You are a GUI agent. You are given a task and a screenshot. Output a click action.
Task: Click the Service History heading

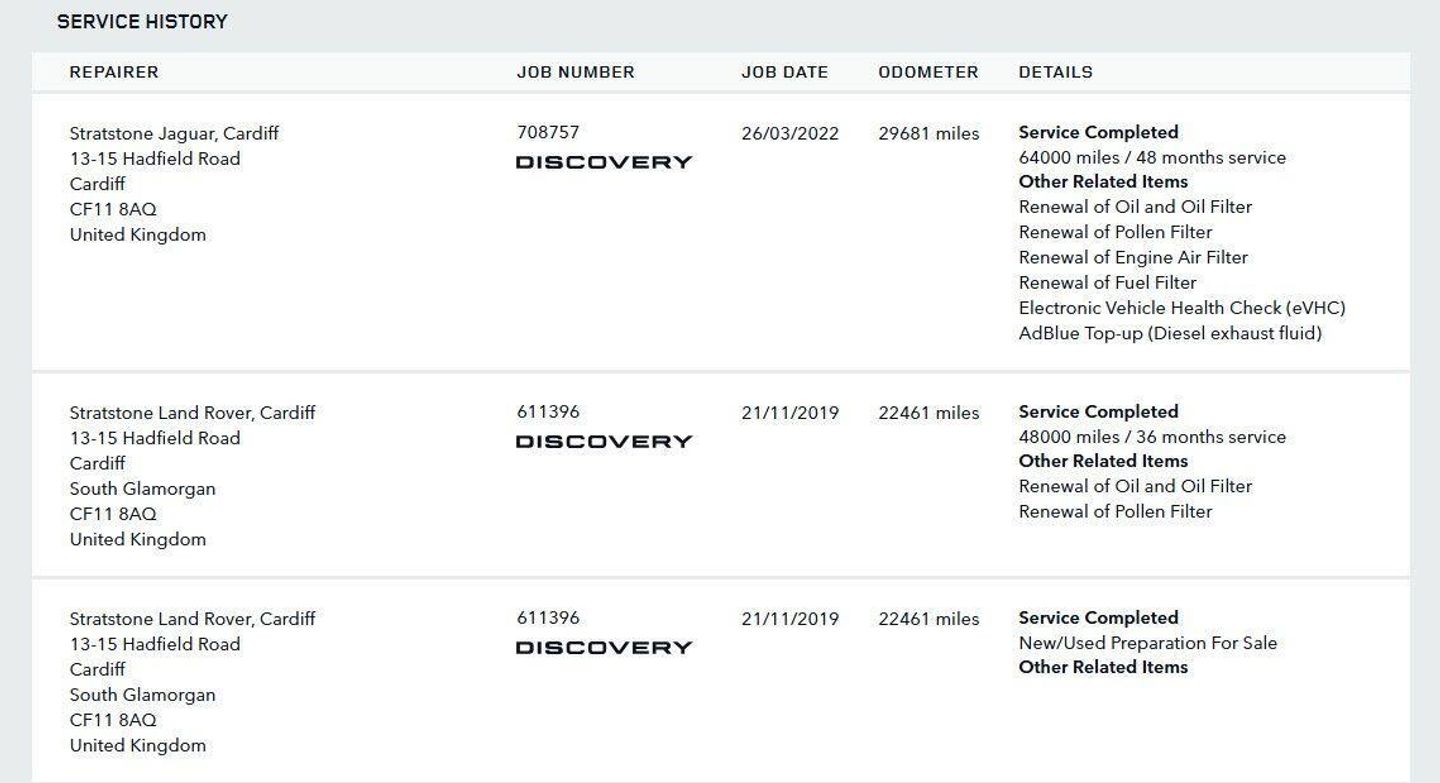(142, 21)
